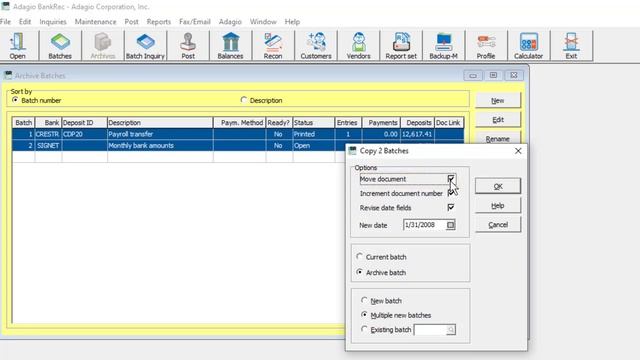The image size is (640, 360).
Task: Click the Exit toolbar icon
Action: [571, 46]
